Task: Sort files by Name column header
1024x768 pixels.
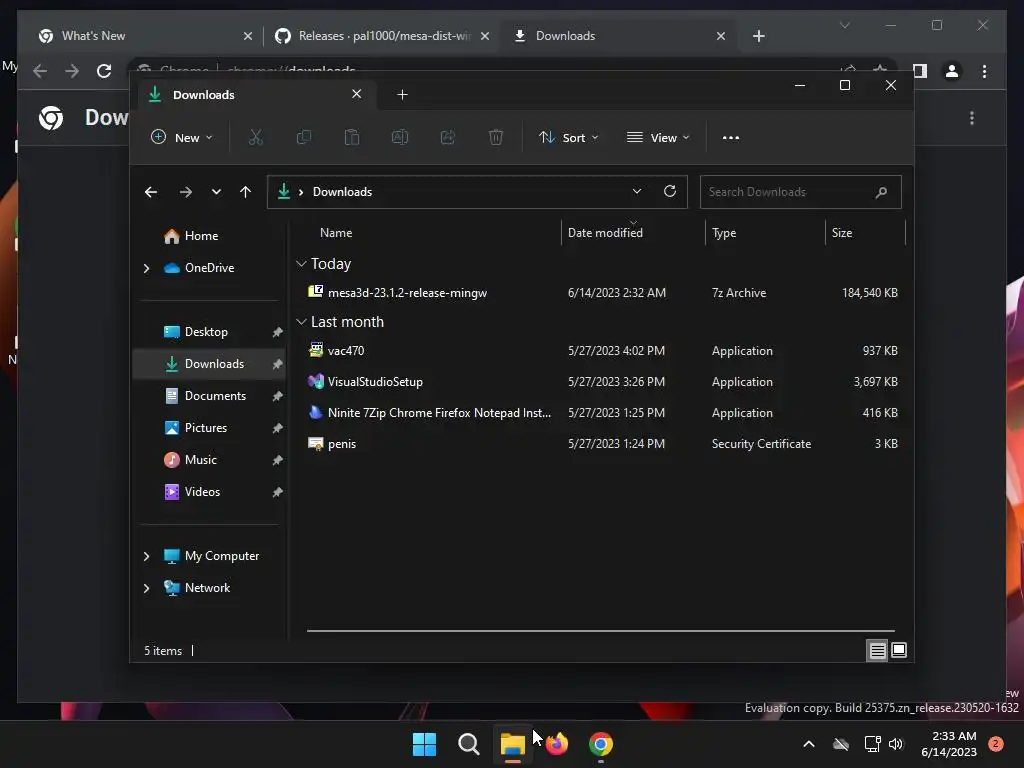Action: pyautogui.click(x=336, y=233)
